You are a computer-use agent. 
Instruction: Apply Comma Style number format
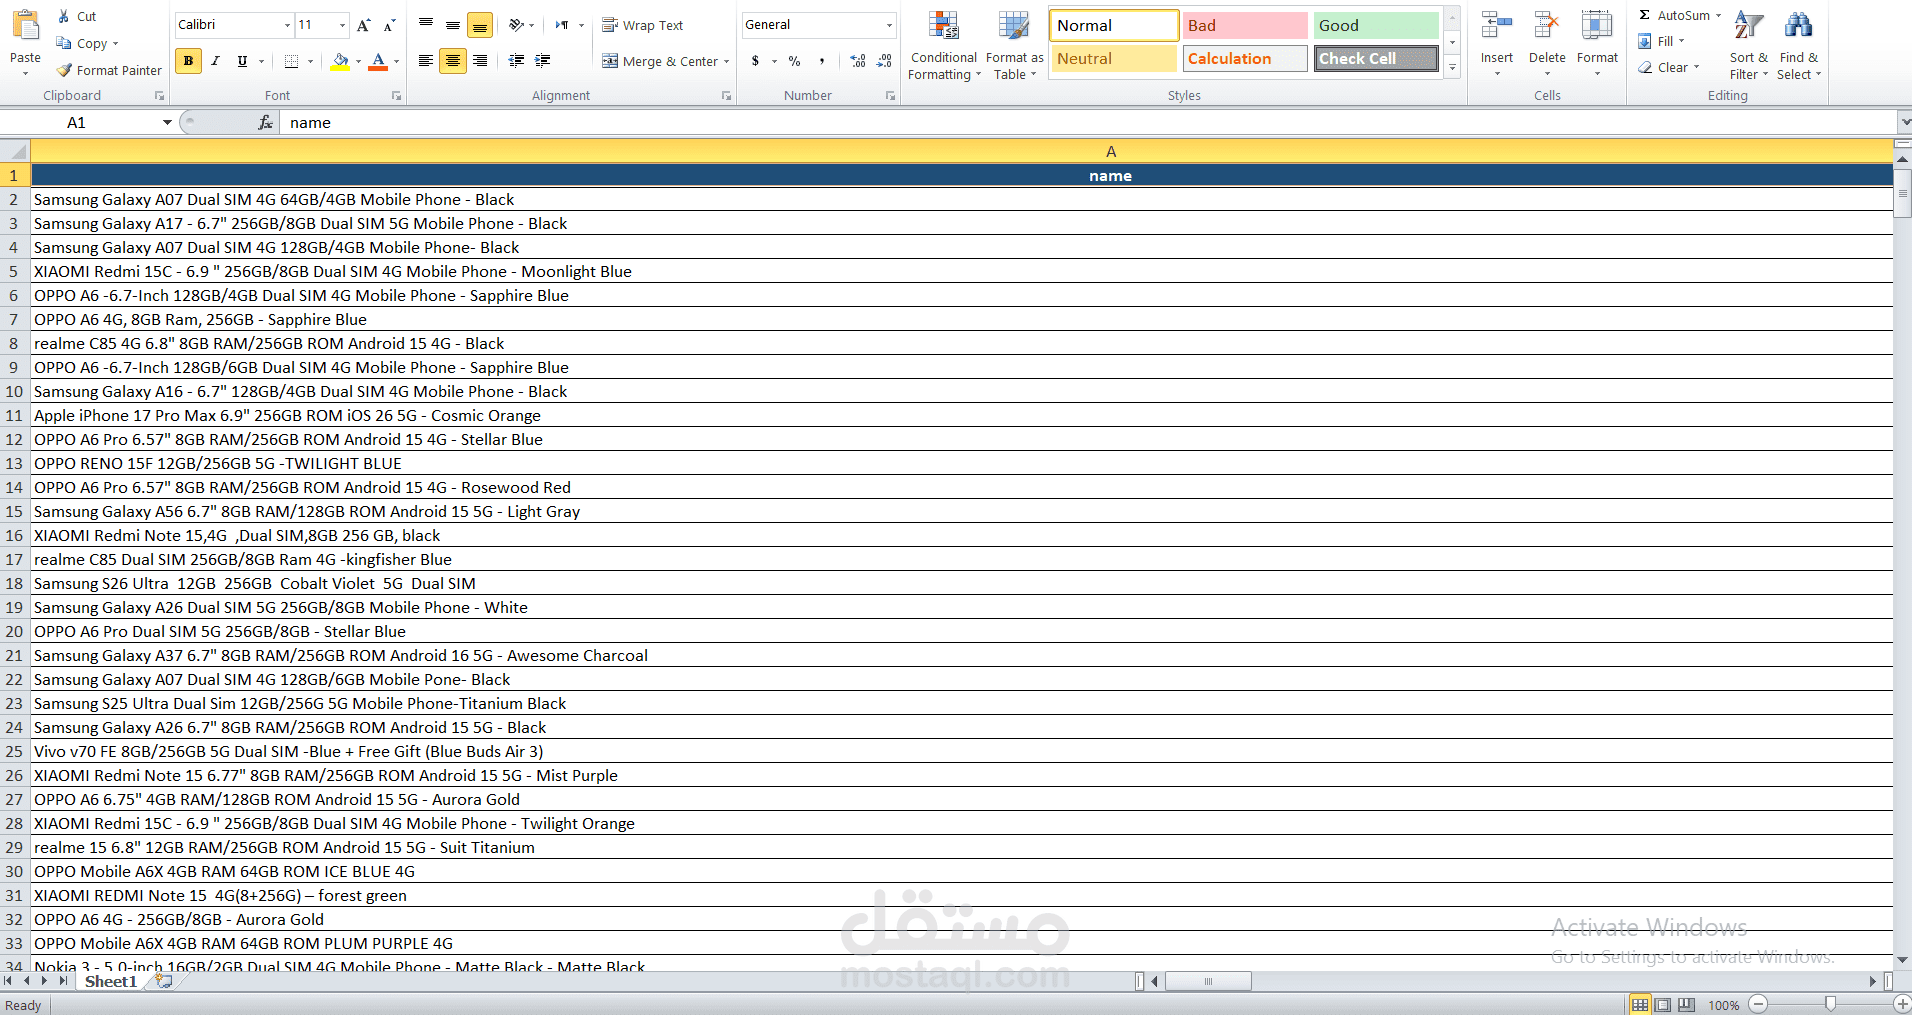[x=822, y=61]
